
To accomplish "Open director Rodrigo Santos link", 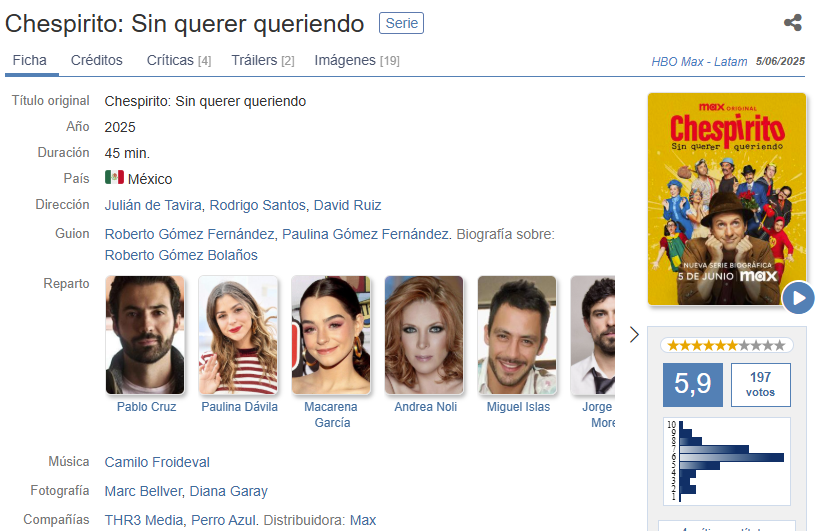I will click(x=258, y=205).
